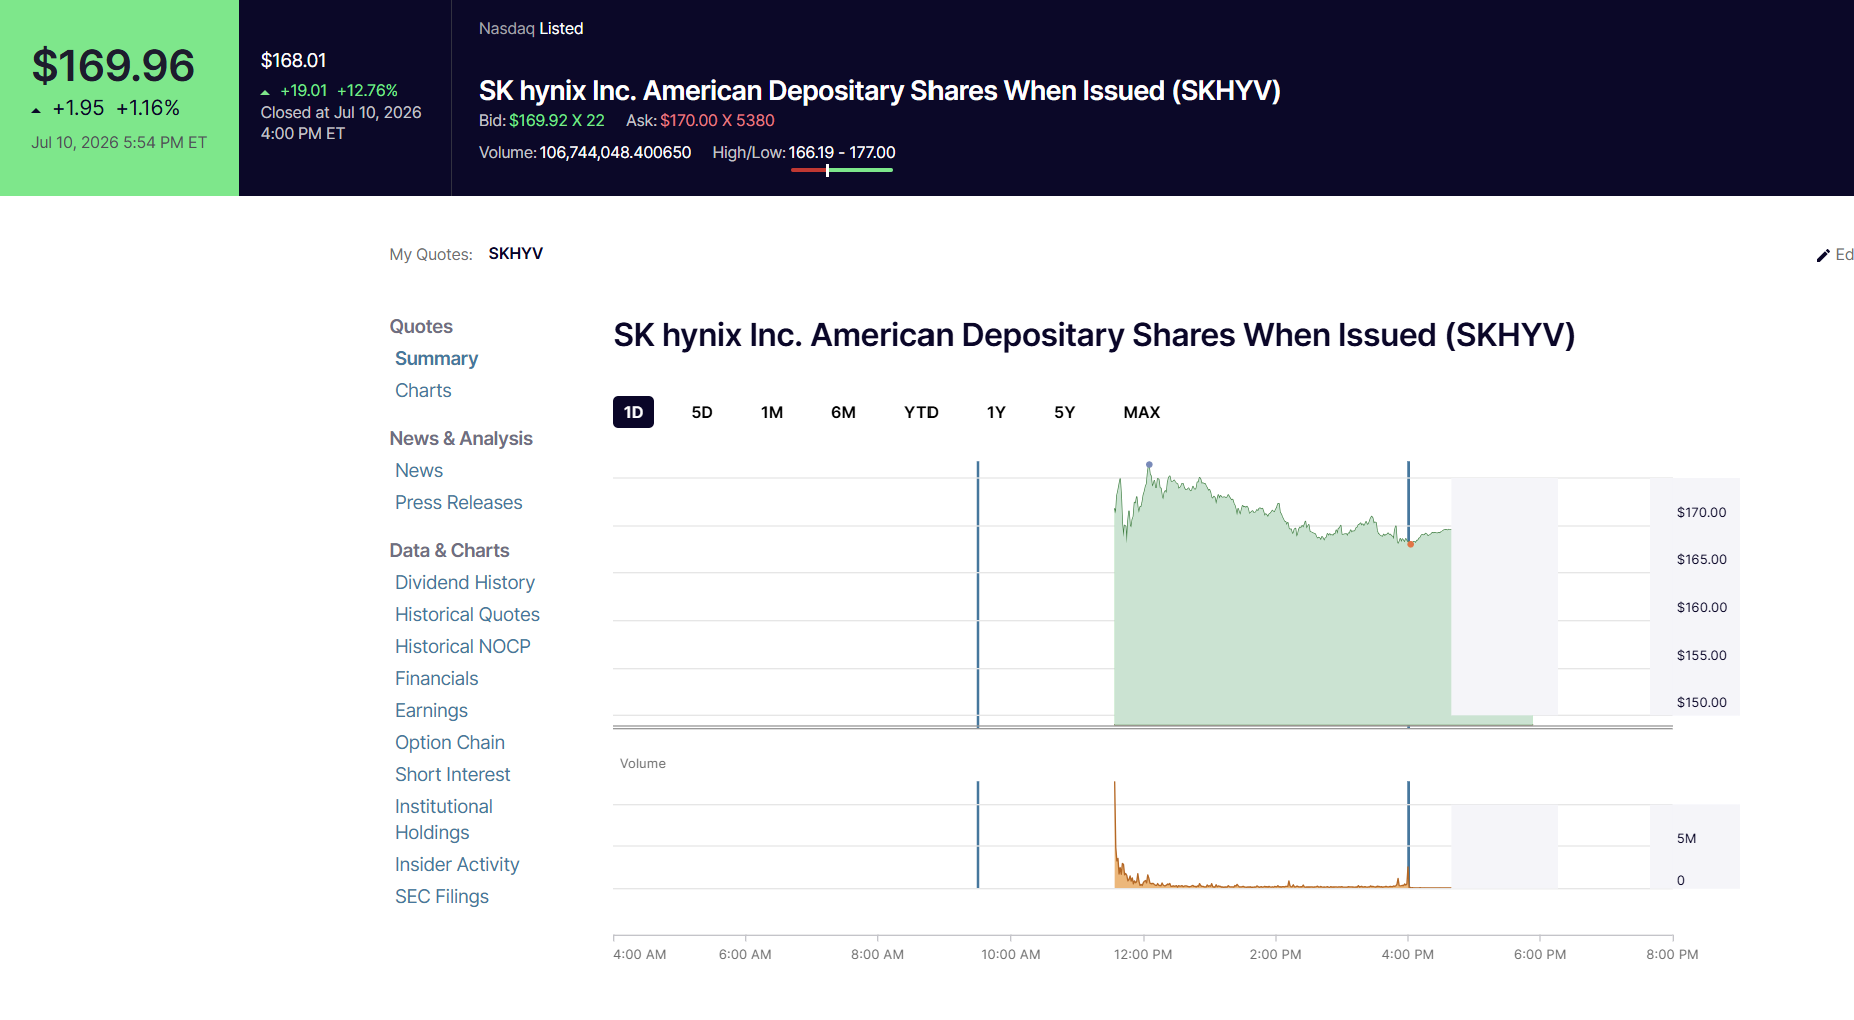The width and height of the screenshot is (1854, 1020).
Task: Go to the News page link
Action: [x=419, y=470]
